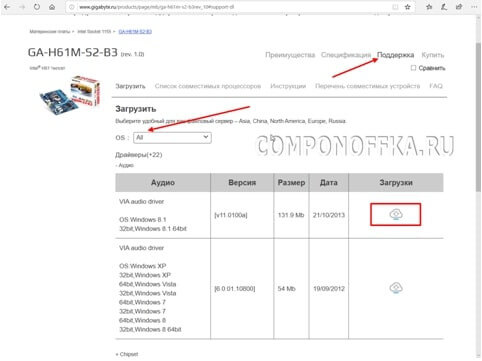Open reading view icon in address bar
482x361 pixels.
395,7
